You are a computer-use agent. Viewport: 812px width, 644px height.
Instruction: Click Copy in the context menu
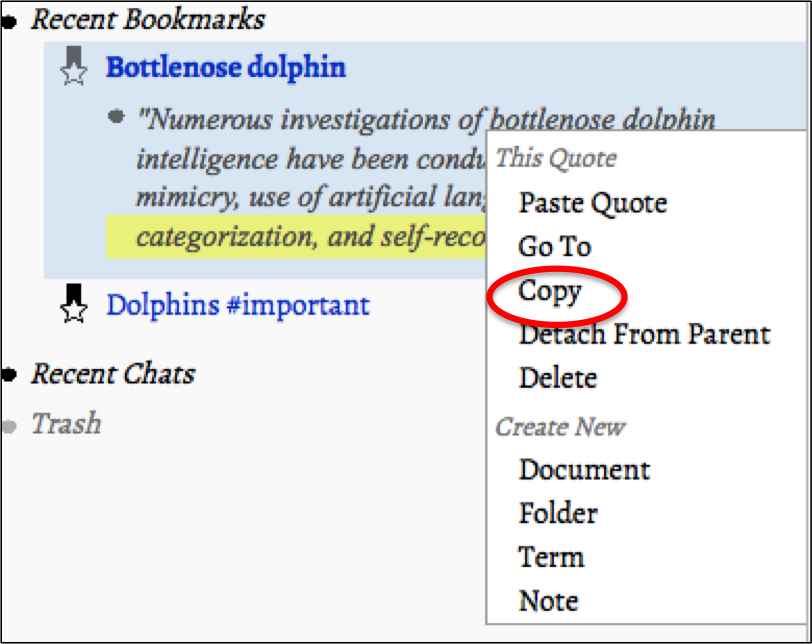coord(550,291)
